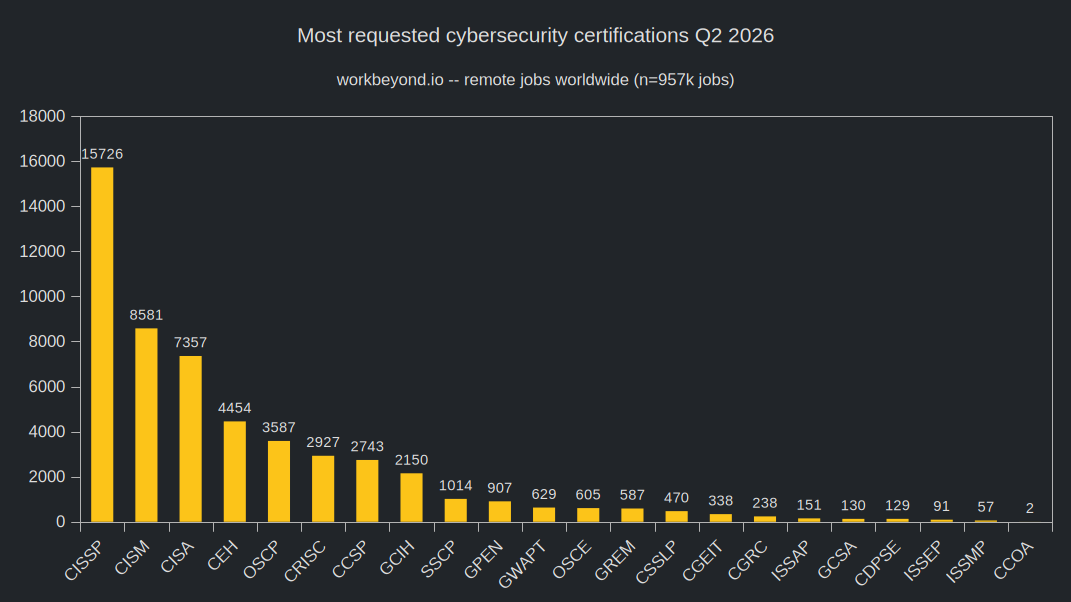Image resolution: width=1071 pixels, height=602 pixels.
Task: Click the value label 130
Action: [x=853, y=506]
